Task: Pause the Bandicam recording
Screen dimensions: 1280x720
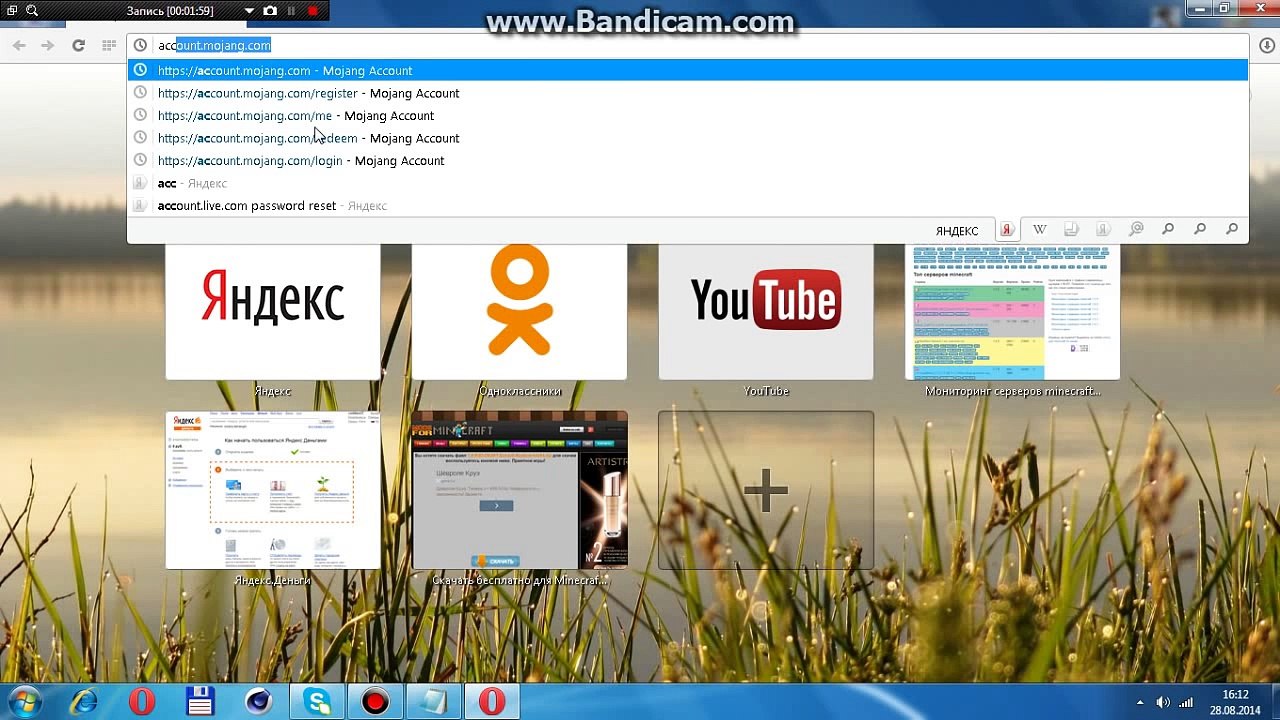Action: click(x=291, y=10)
